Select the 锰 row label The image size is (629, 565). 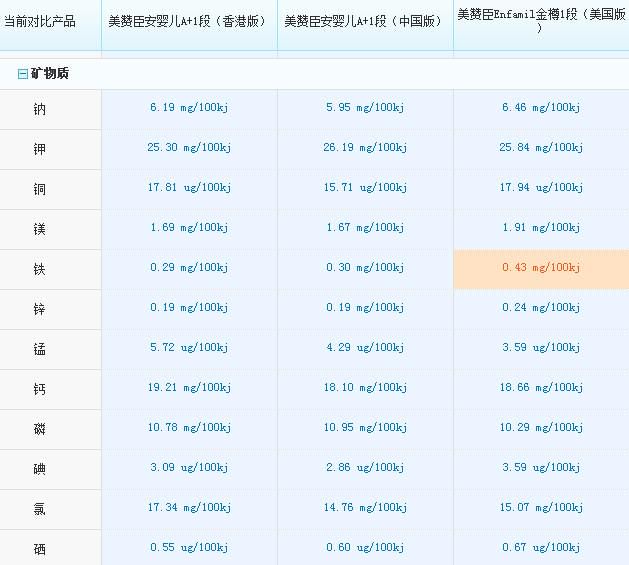[x=39, y=349]
